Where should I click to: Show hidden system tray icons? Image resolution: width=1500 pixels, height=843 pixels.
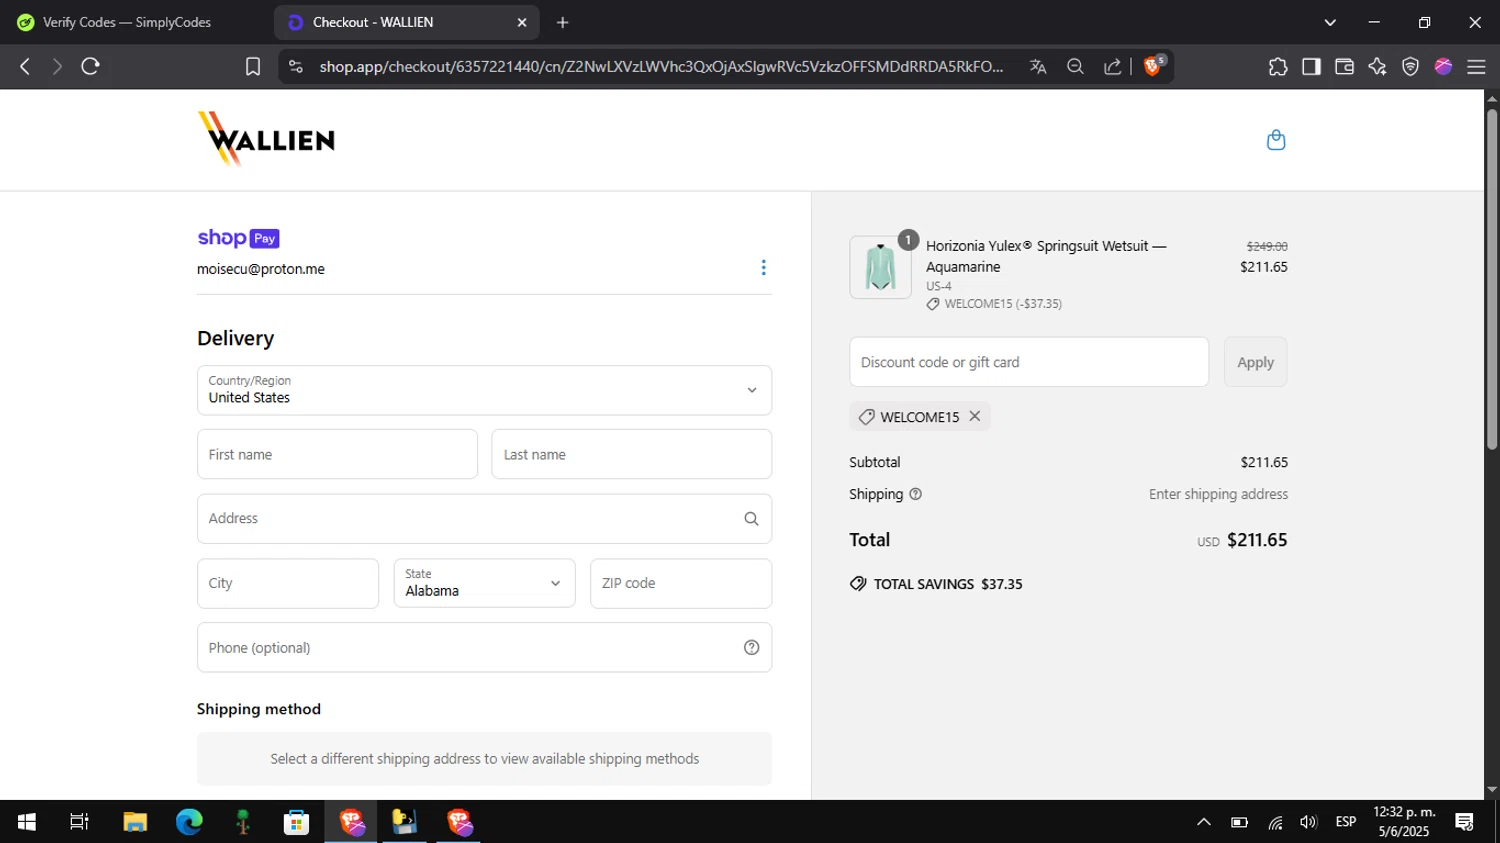1204,822
